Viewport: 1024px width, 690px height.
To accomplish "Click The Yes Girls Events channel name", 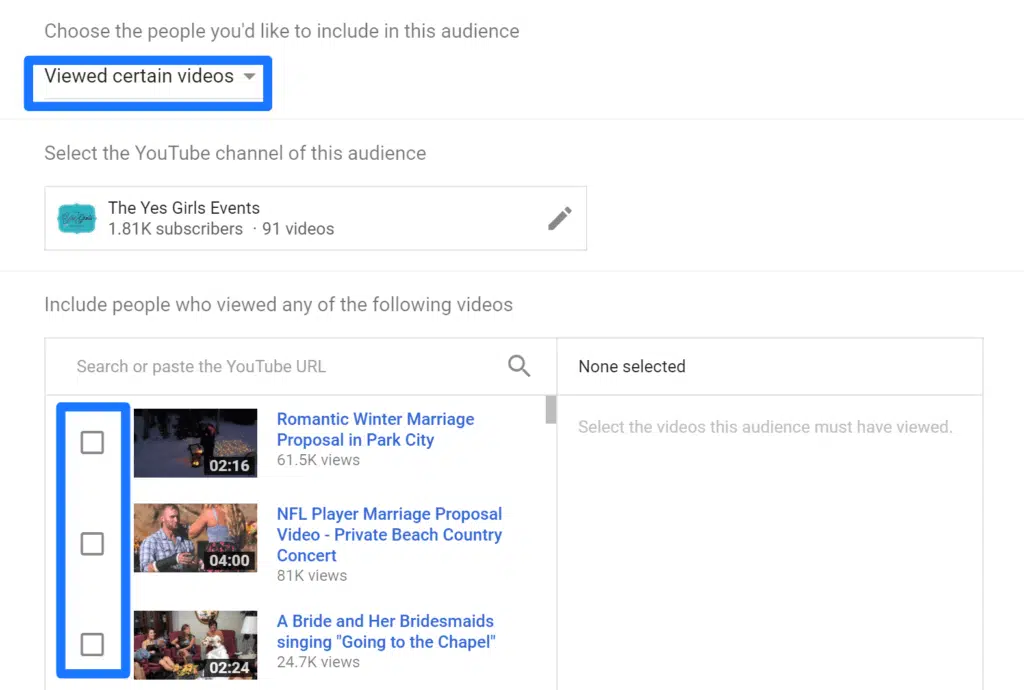I will 184,208.
